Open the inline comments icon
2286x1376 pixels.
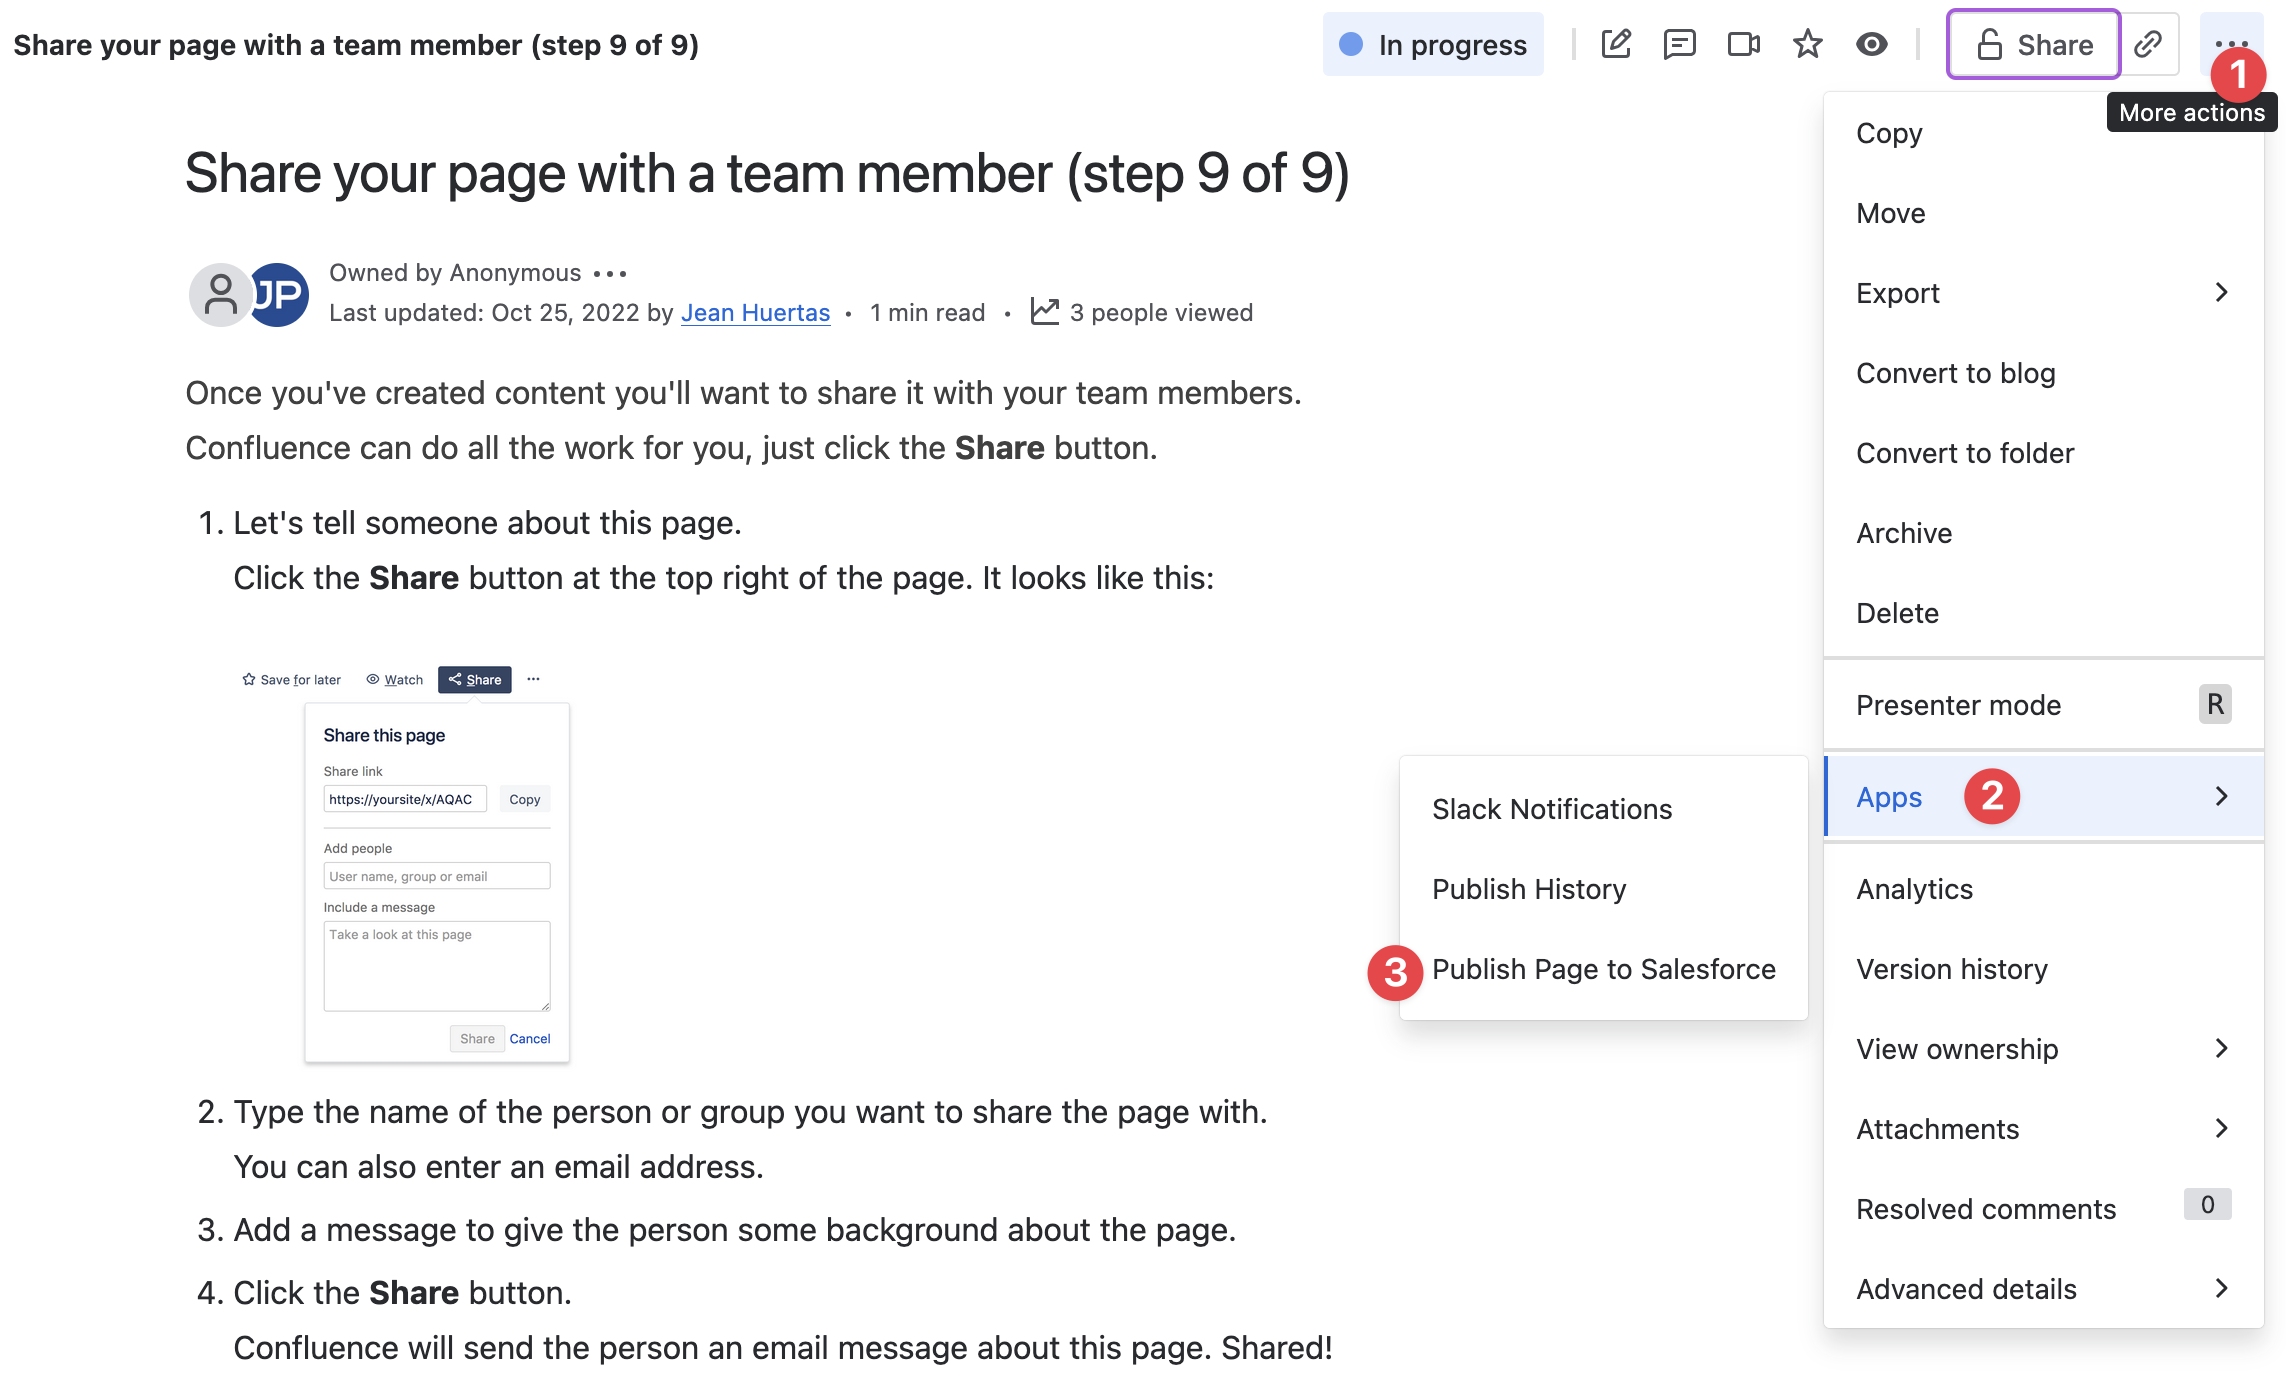click(x=1679, y=44)
